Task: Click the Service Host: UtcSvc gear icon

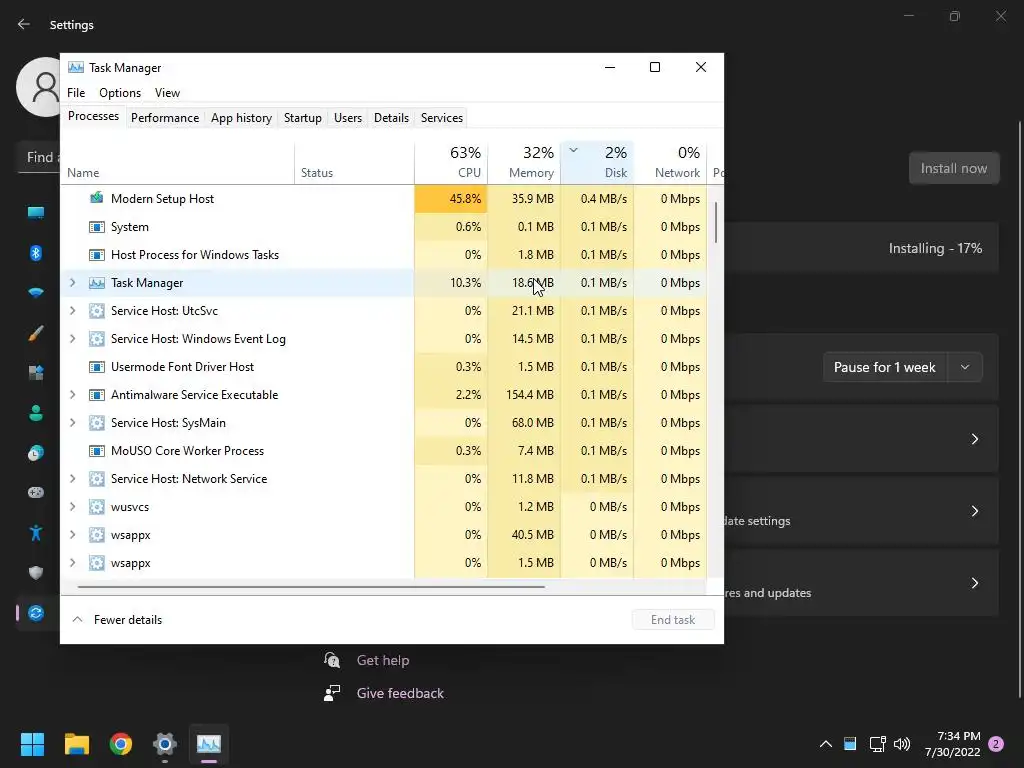Action: [x=97, y=311]
